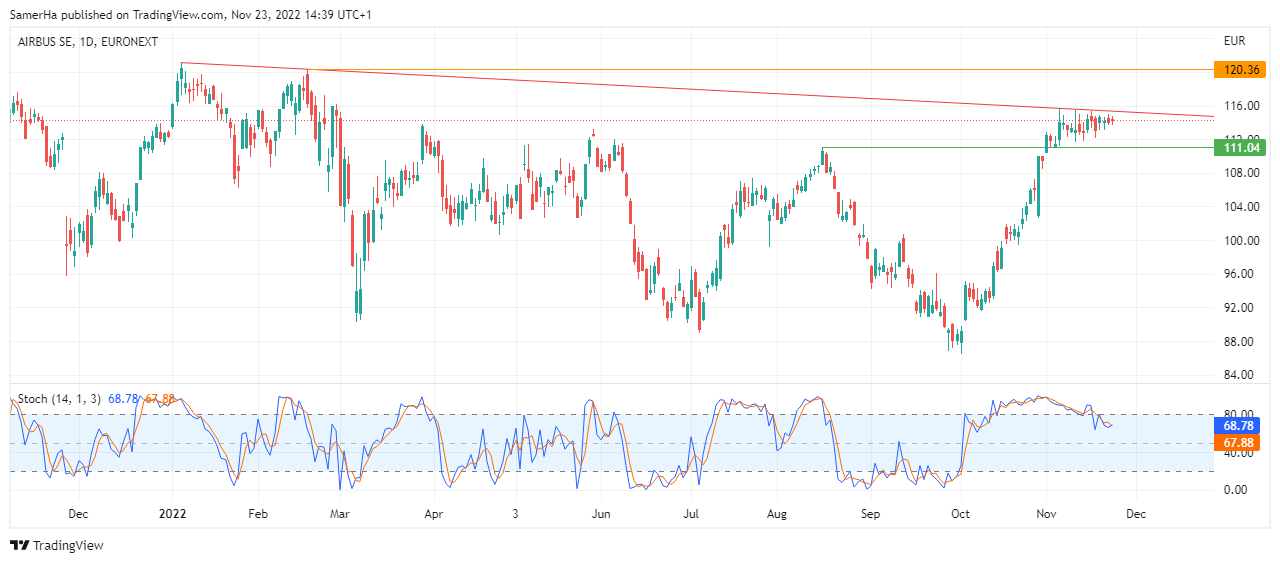1280x563 pixels.
Task: Select the blue 68.78 Stoch axis tag
Action: pyautogui.click(x=1239, y=425)
